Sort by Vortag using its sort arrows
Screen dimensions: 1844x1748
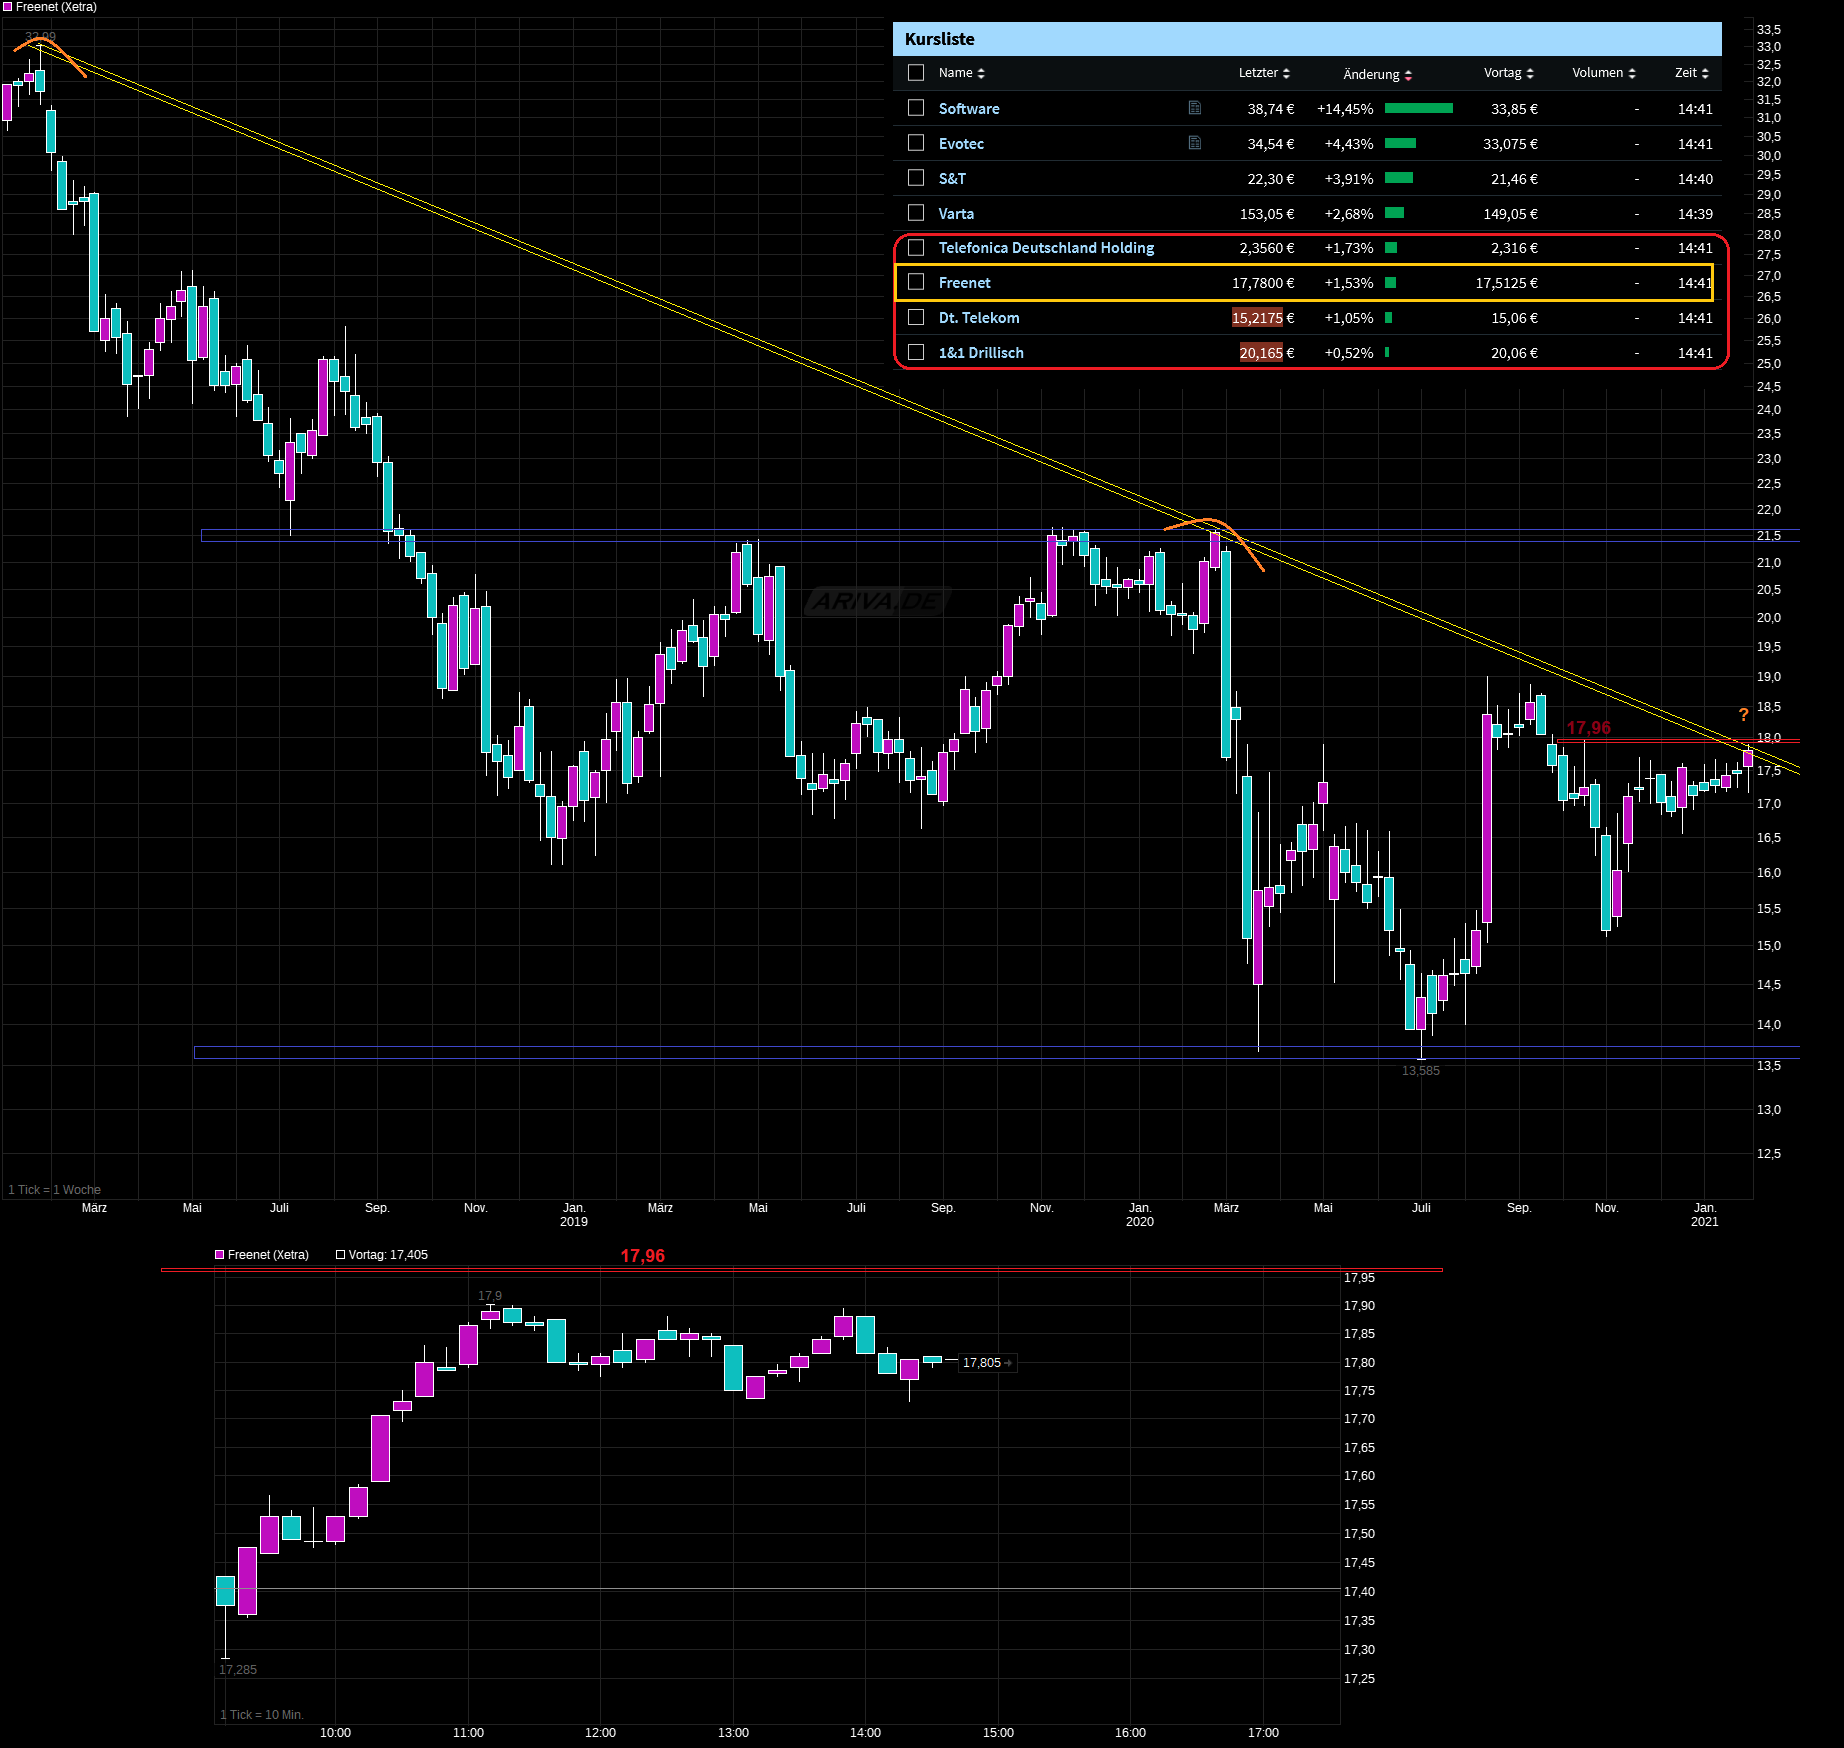click(1530, 73)
